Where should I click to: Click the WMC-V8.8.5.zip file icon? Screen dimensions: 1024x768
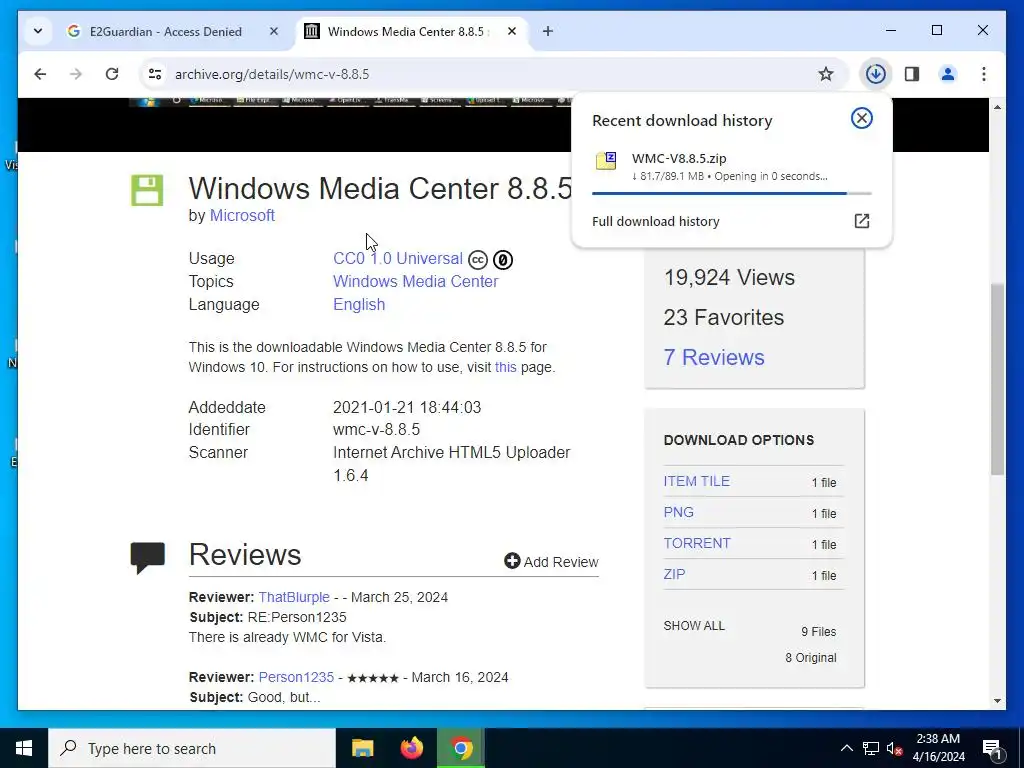pyautogui.click(x=606, y=161)
